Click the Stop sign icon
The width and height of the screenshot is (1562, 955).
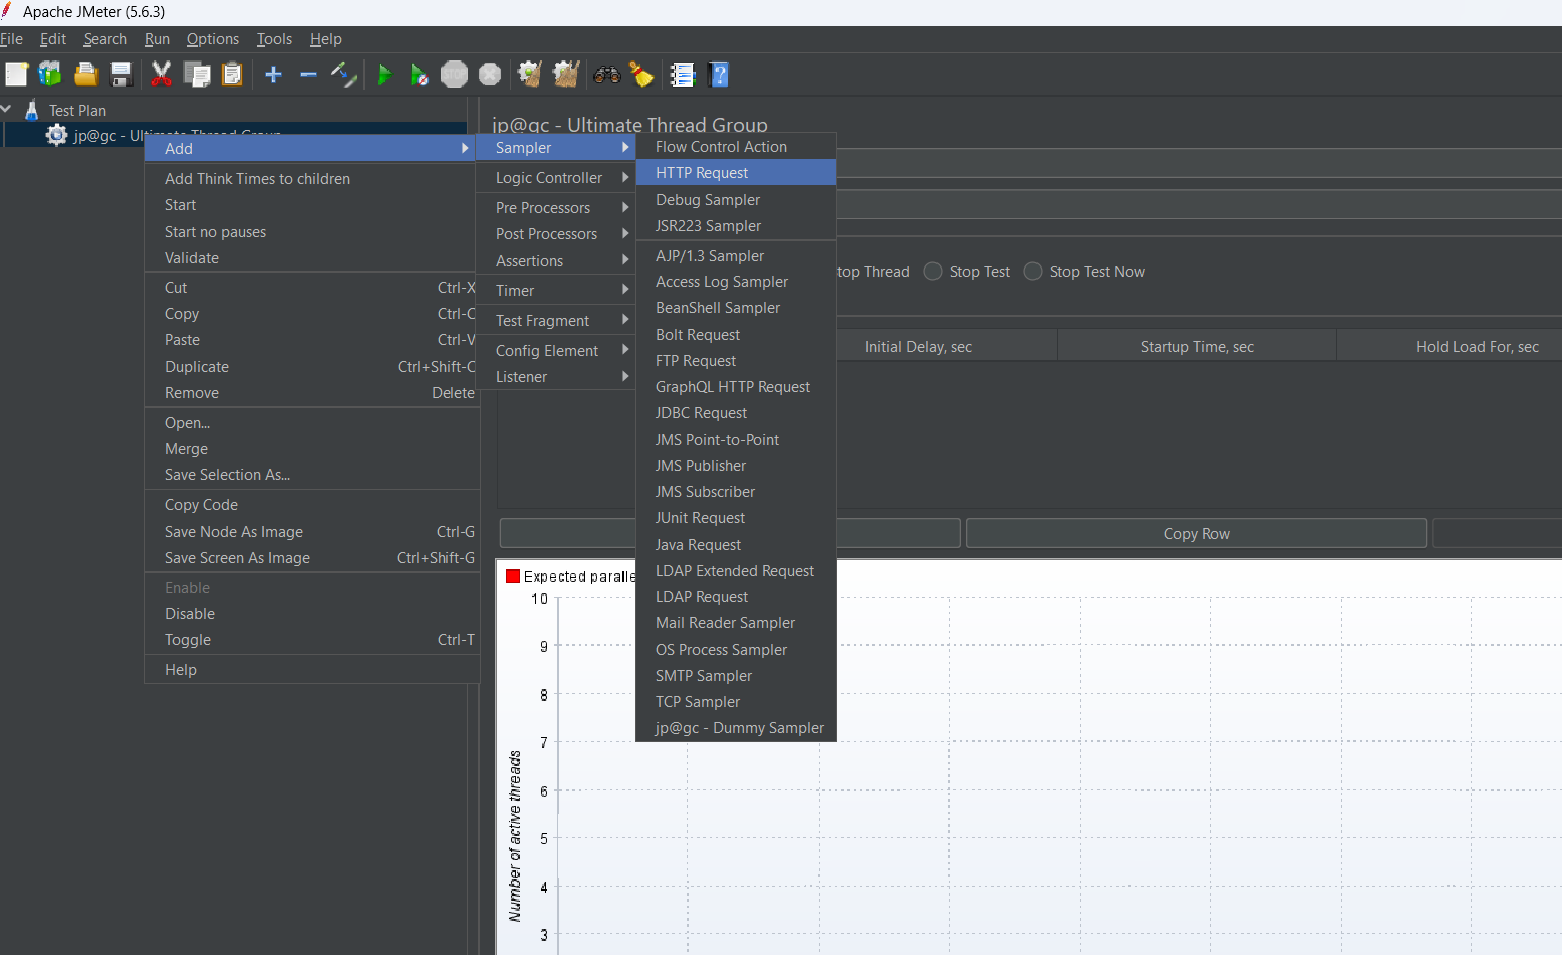pos(454,74)
